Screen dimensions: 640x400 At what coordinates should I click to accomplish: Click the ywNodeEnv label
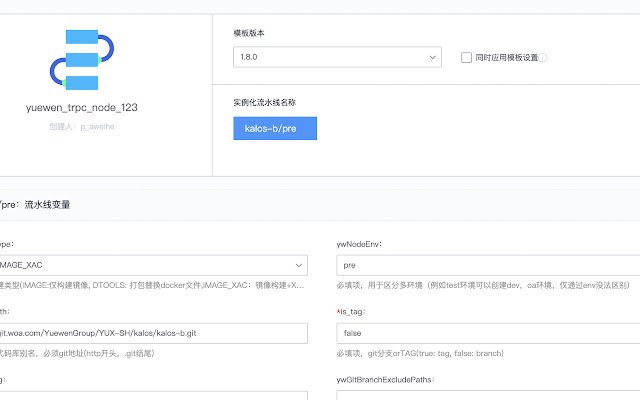tap(359, 244)
